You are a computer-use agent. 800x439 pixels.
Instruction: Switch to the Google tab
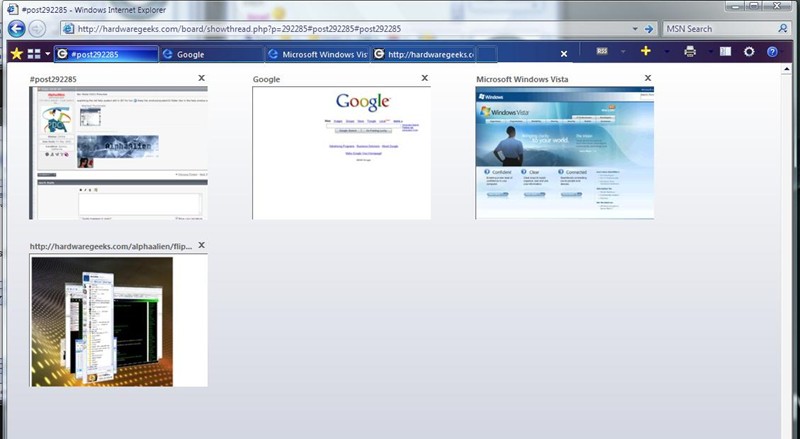pyautogui.click(x=212, y=54)
